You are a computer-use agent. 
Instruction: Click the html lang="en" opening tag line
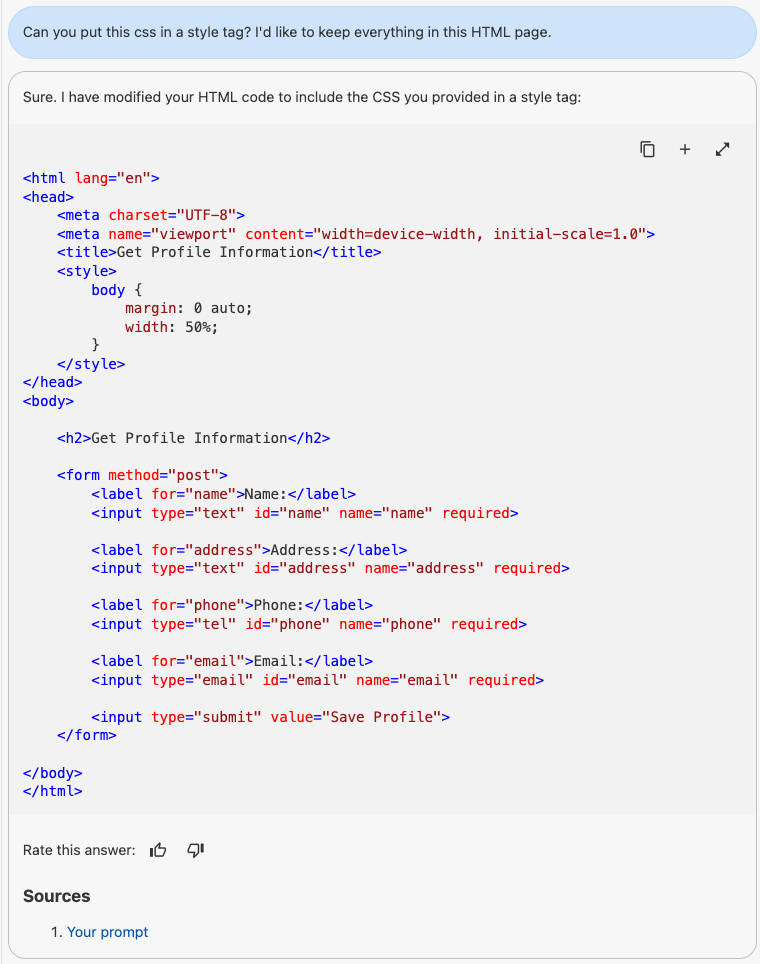point(91,178)
